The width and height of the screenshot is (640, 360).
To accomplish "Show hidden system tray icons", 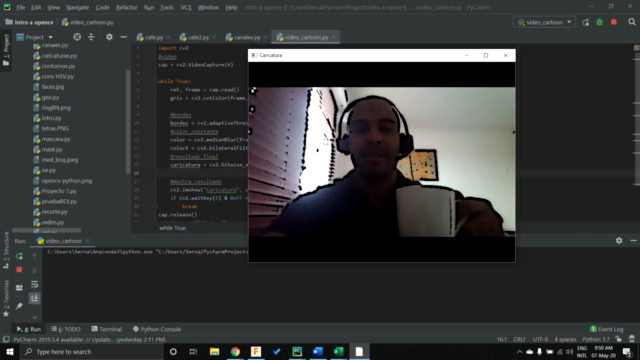I will (519, 351).
